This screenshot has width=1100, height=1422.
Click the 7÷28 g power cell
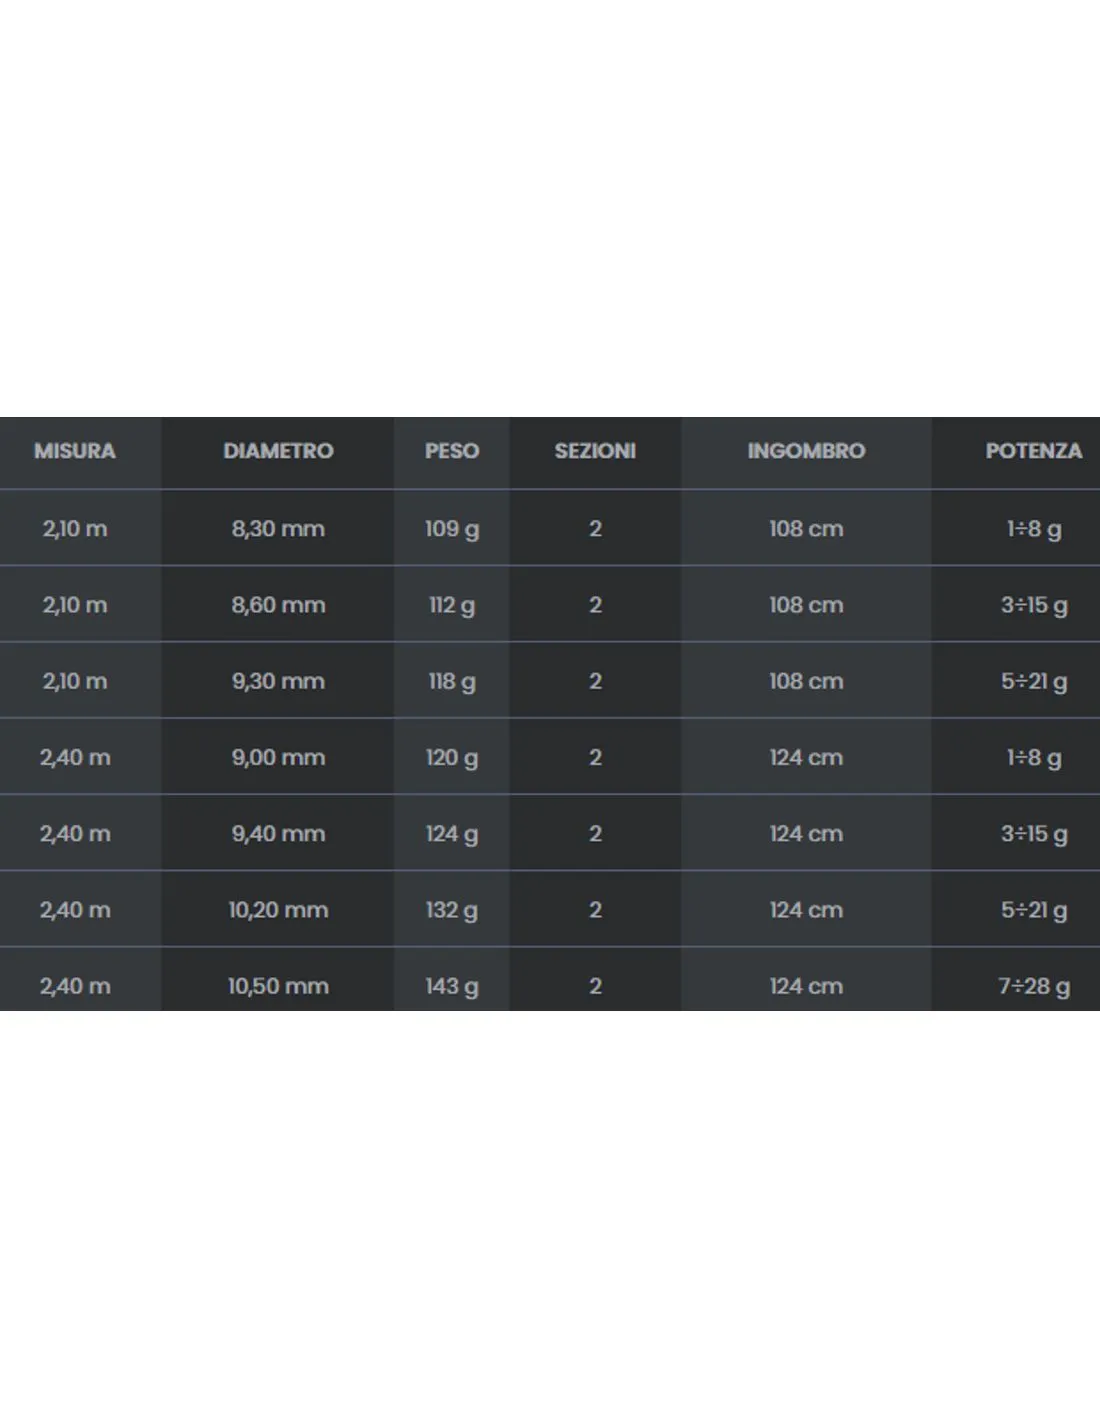[x=1034, y=987]
